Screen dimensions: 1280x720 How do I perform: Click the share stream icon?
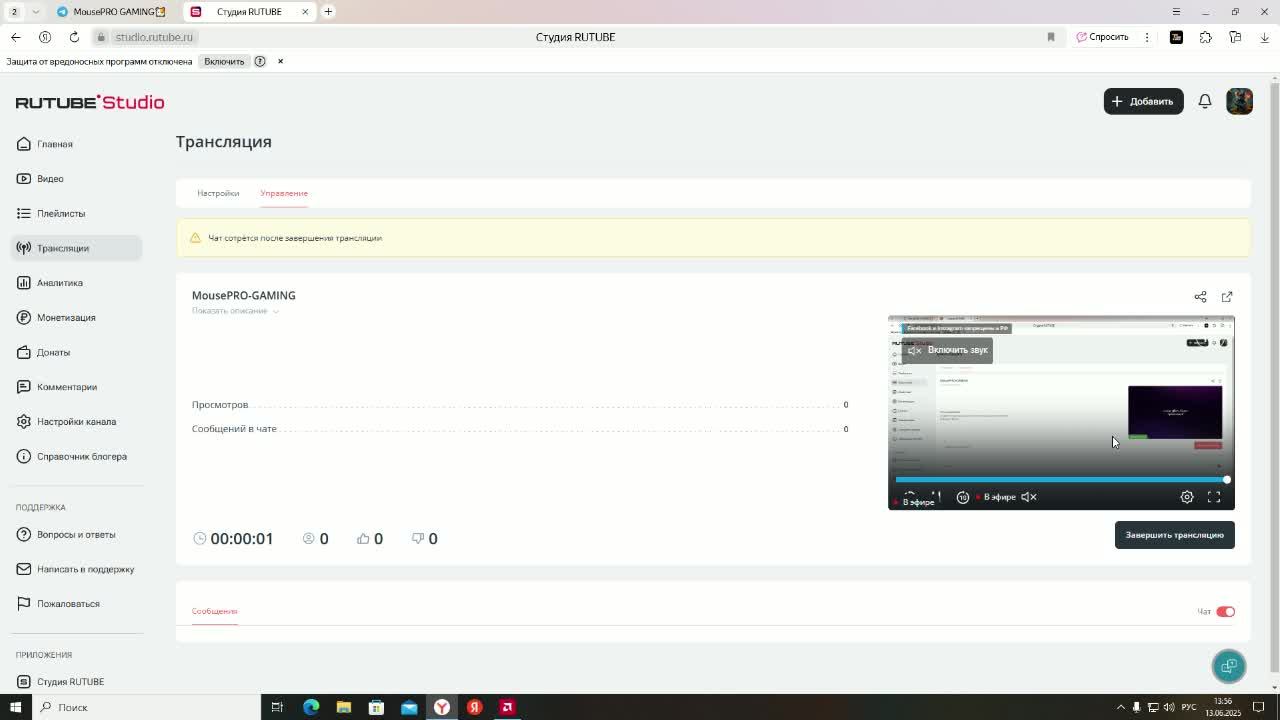1200,297
